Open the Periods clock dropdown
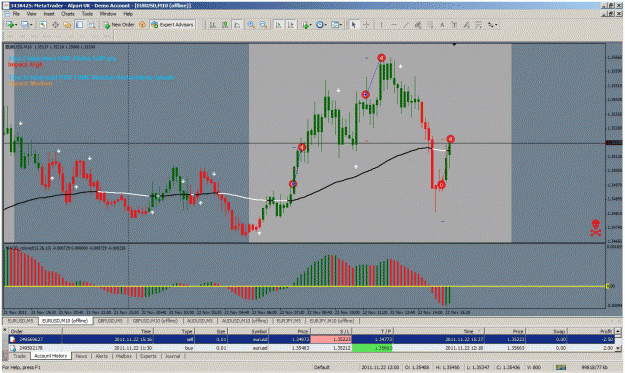The height and width of the screenshot is (373, 625). [x=321, y=25]
